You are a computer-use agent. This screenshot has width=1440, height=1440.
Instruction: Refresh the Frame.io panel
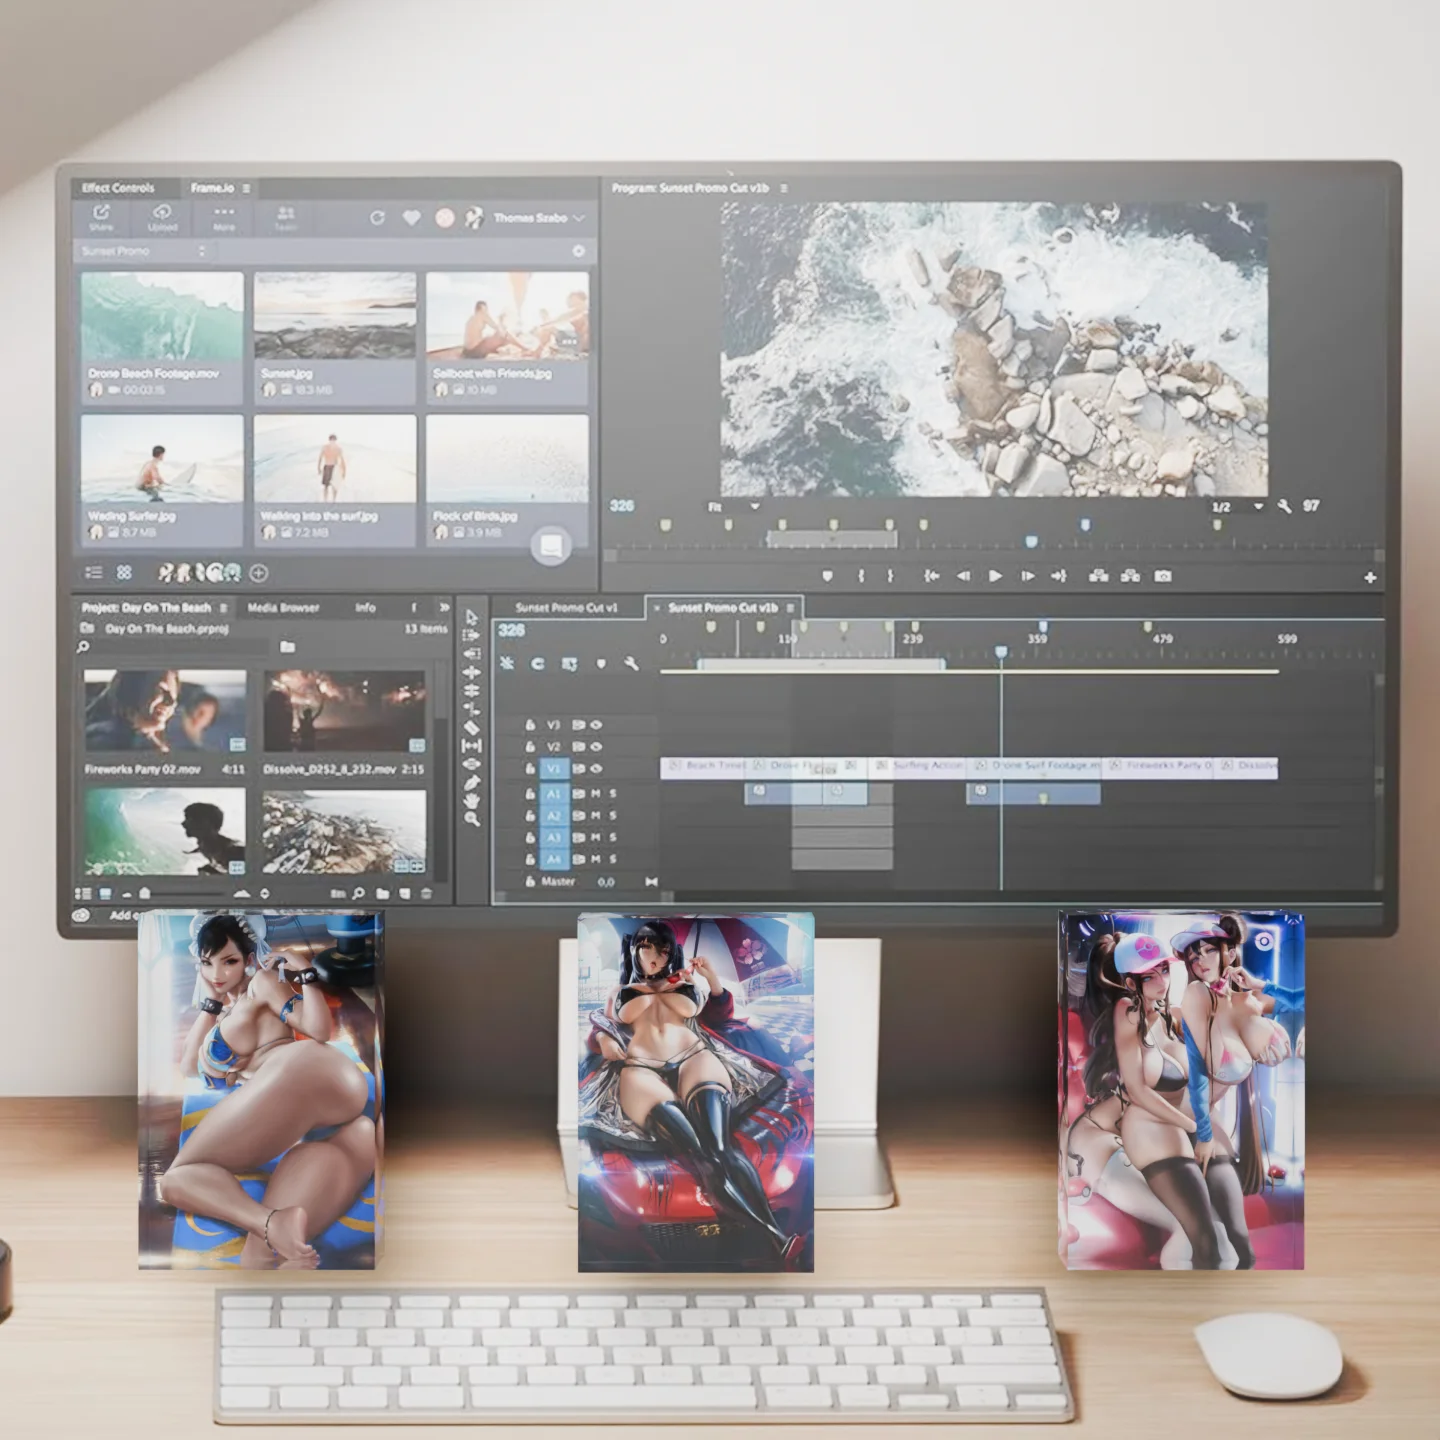377,218
